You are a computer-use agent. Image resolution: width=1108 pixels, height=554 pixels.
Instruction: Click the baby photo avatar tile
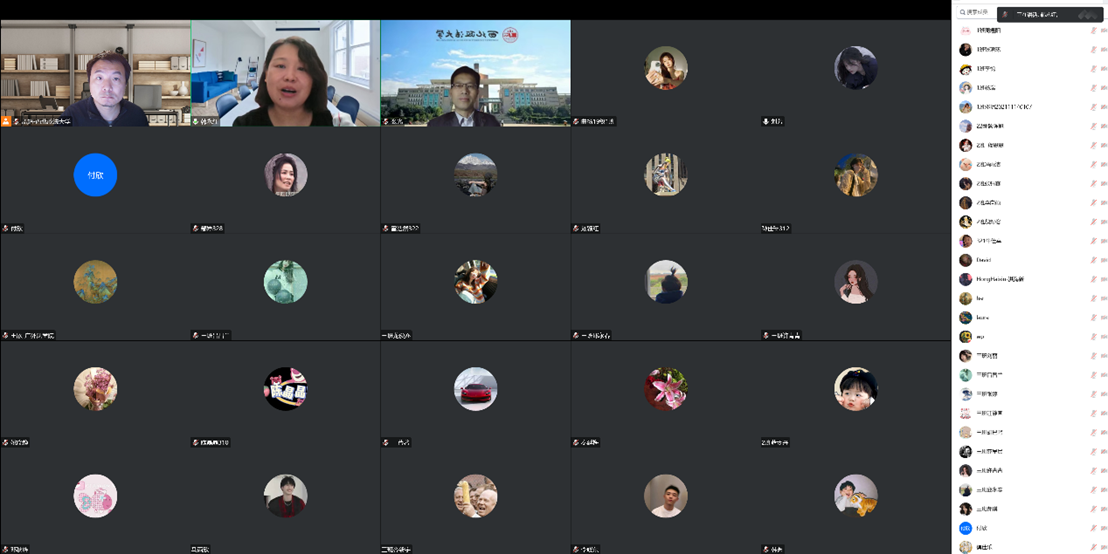point(855,389)
